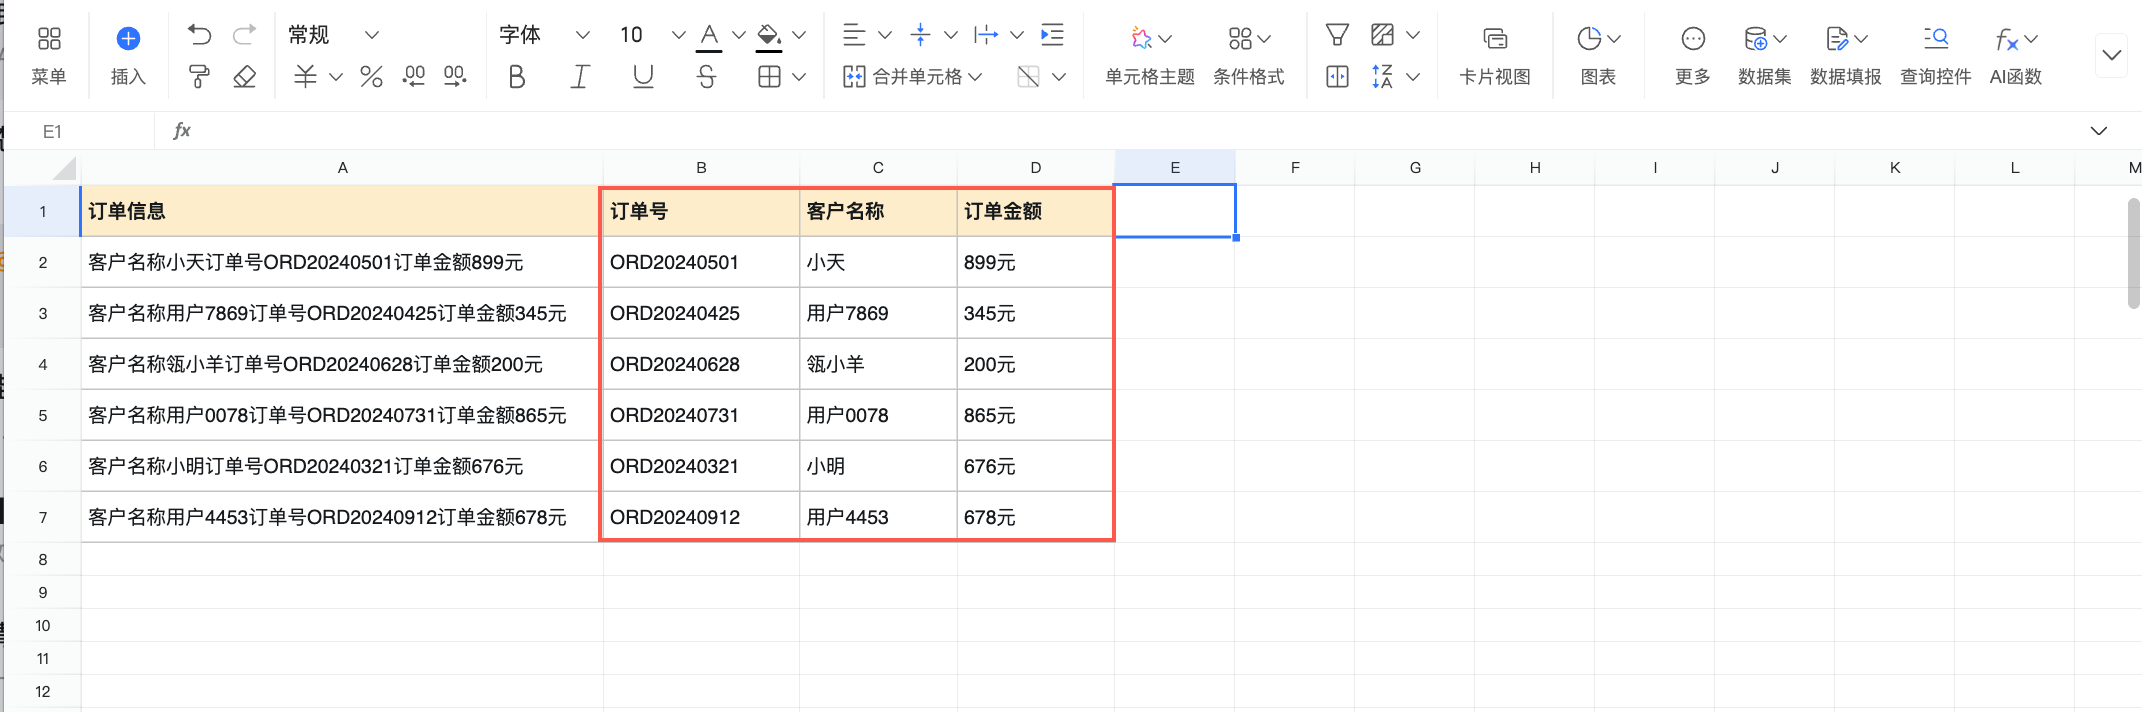2142x712 pixels.
Task: Open the diagonal cell line tool
Action: [x=1028, y=77]
